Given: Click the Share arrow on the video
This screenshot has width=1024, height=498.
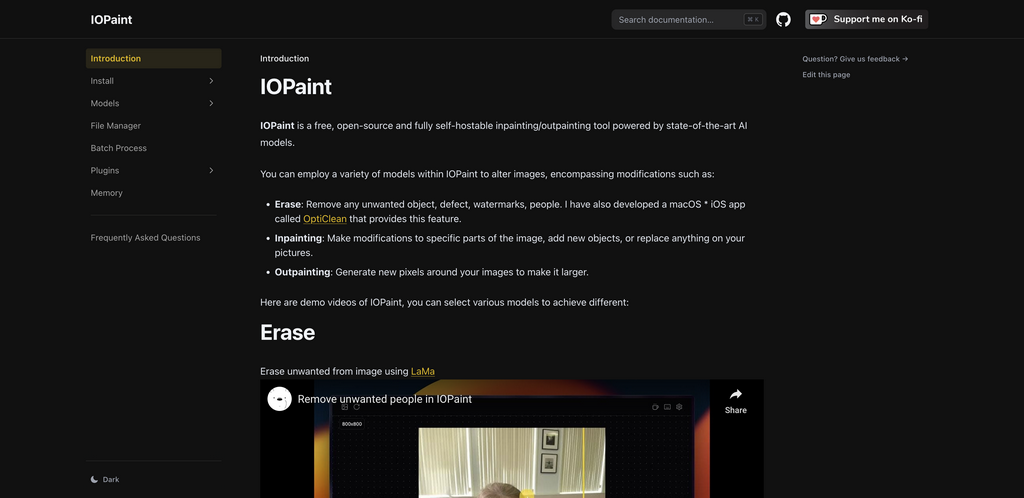Looking at the screenshot, I should click(735, 394).
